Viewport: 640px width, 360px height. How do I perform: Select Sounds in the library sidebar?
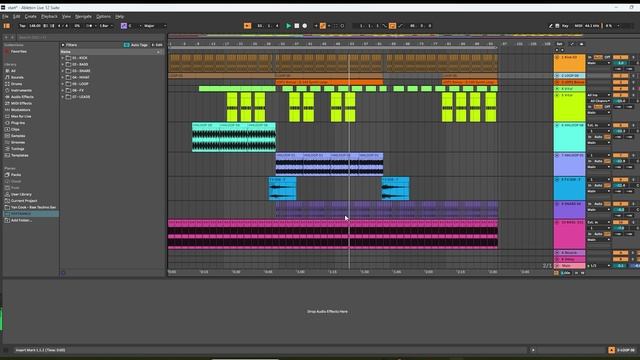pos(17,77)
